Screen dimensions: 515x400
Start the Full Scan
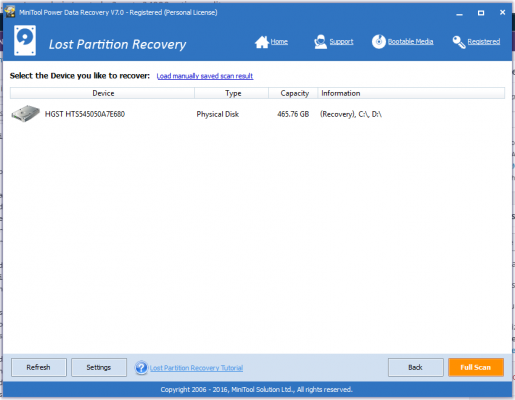coord(476,367)
